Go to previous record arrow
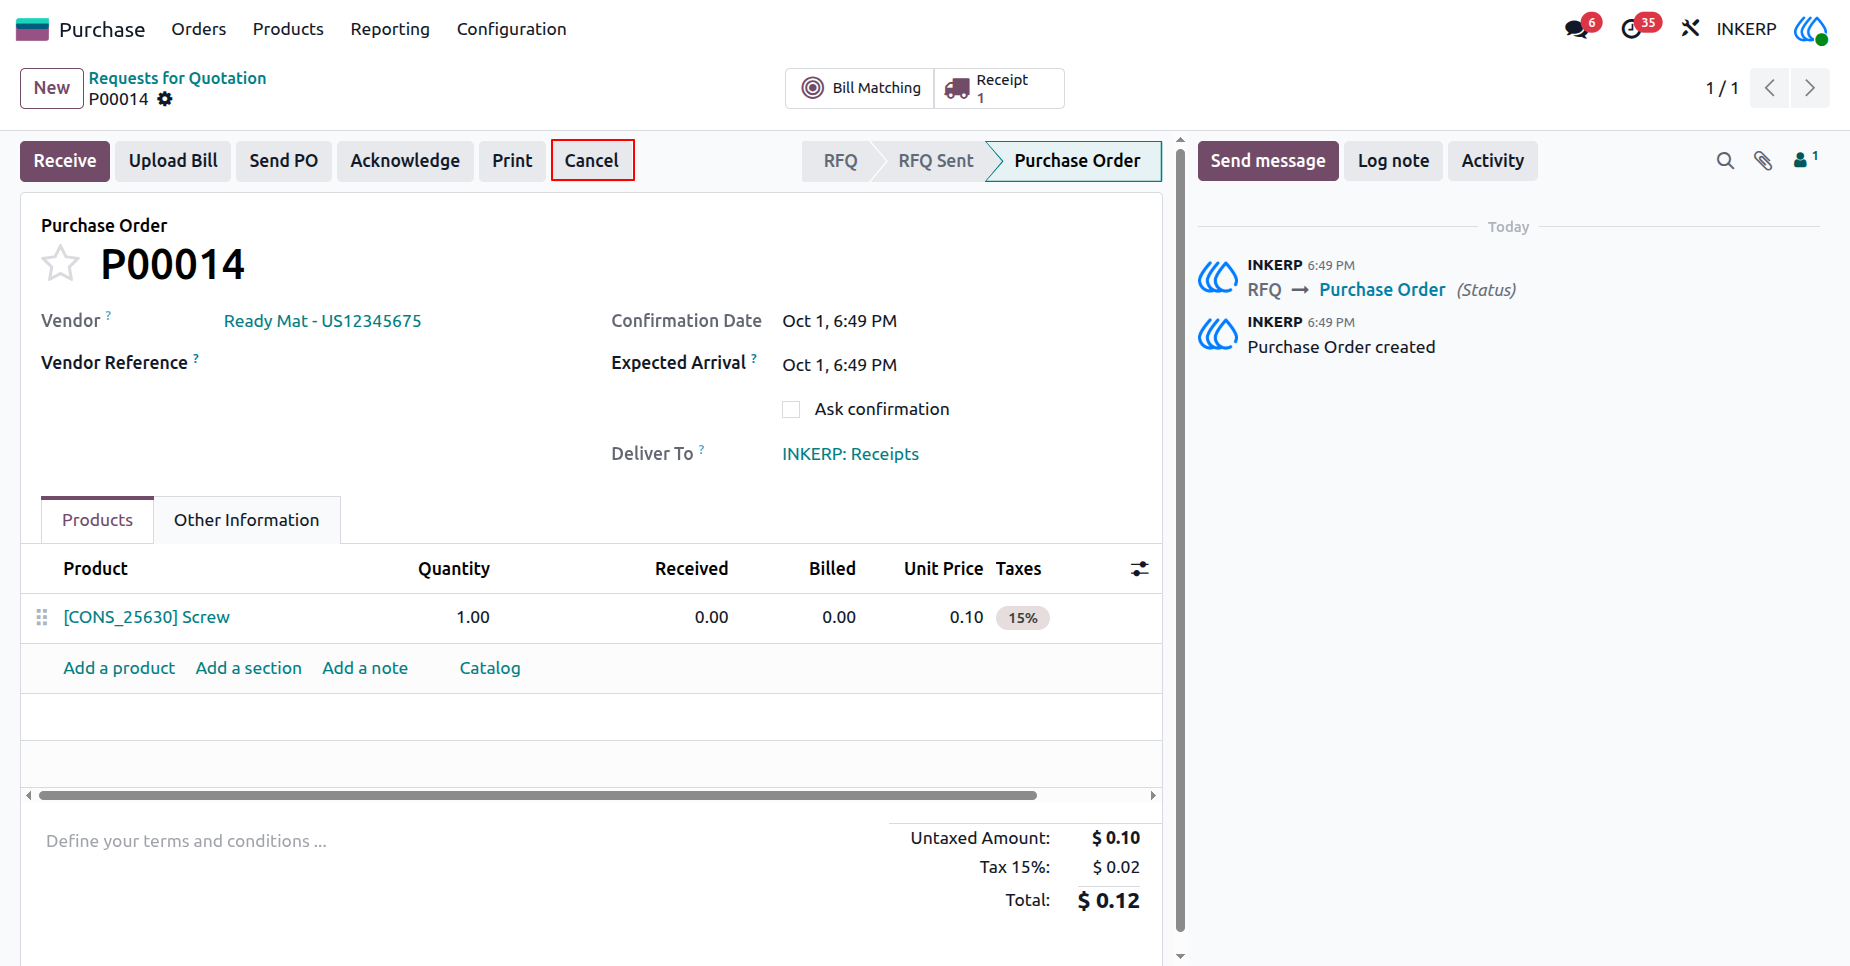The width and height of the screenshot is (1850, 966). coord(1769,88)
